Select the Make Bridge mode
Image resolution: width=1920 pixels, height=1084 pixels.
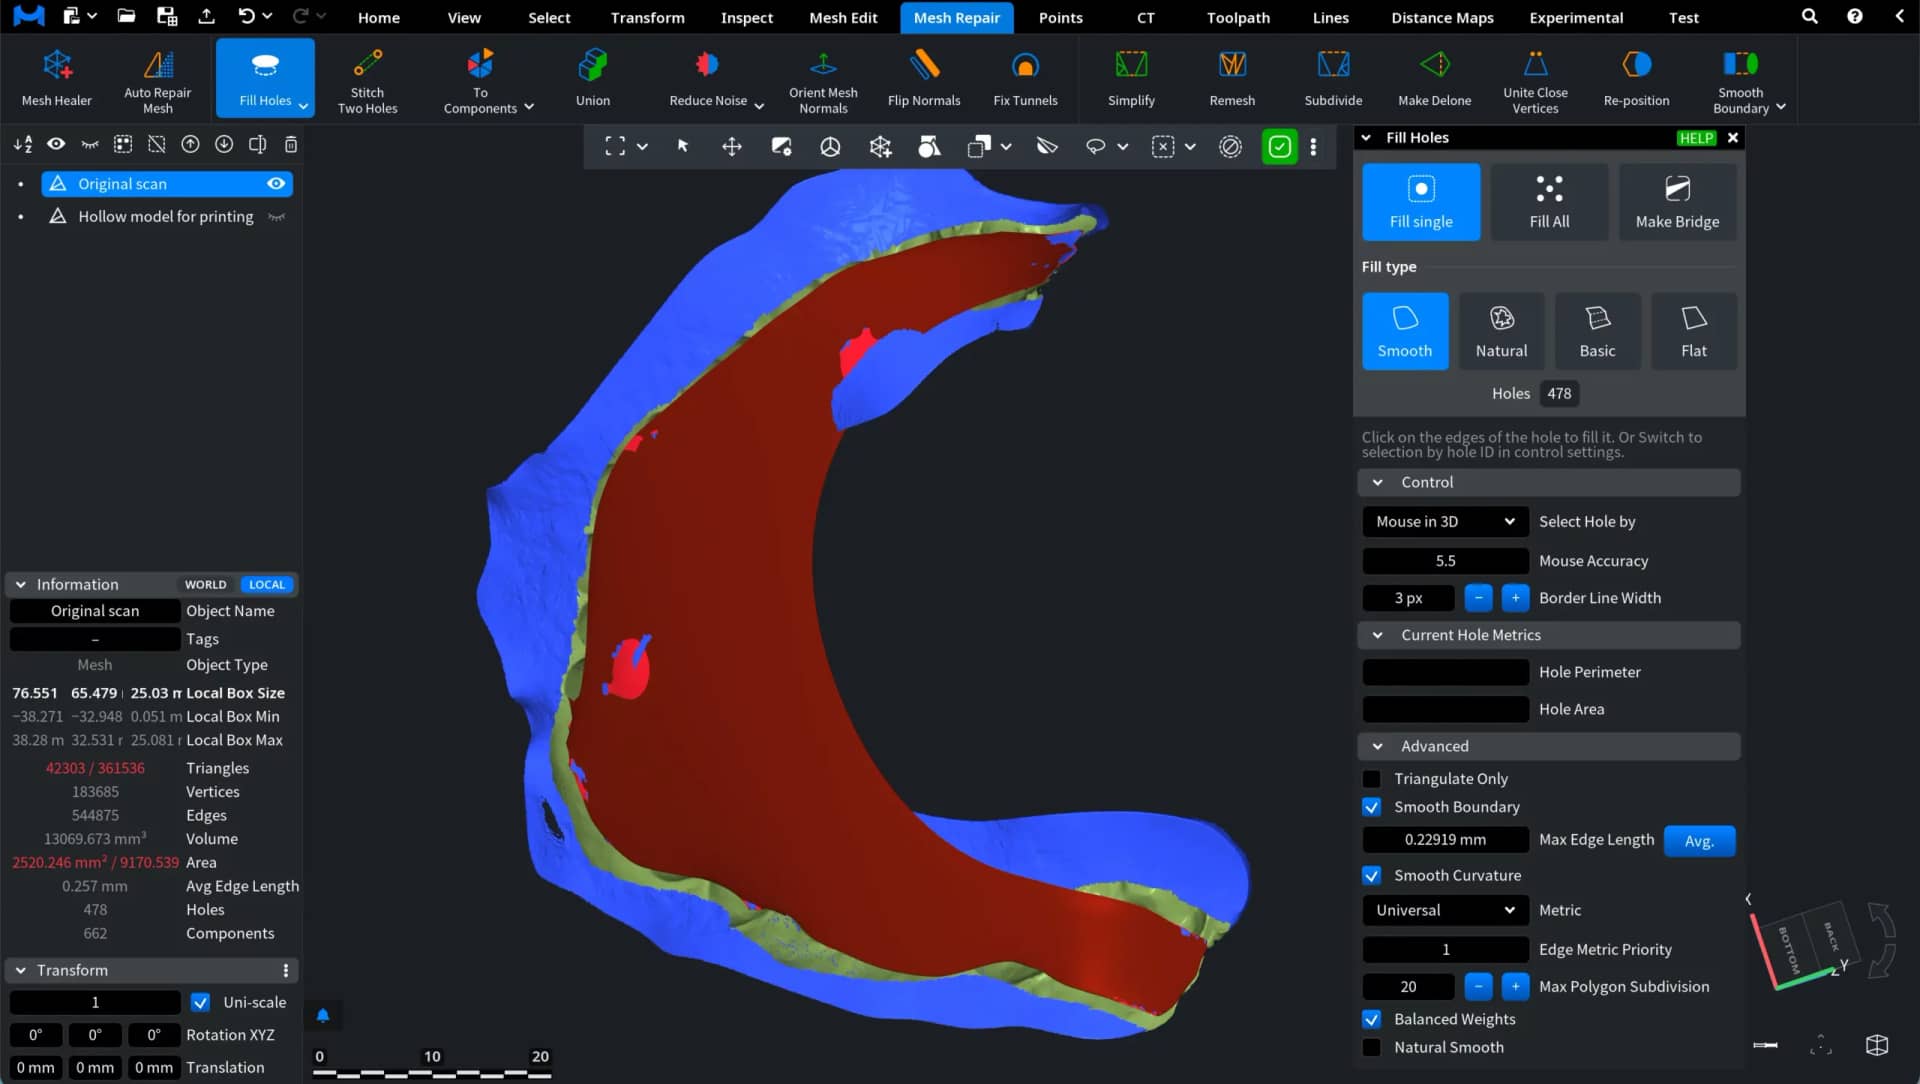[x=1677, y=202]
